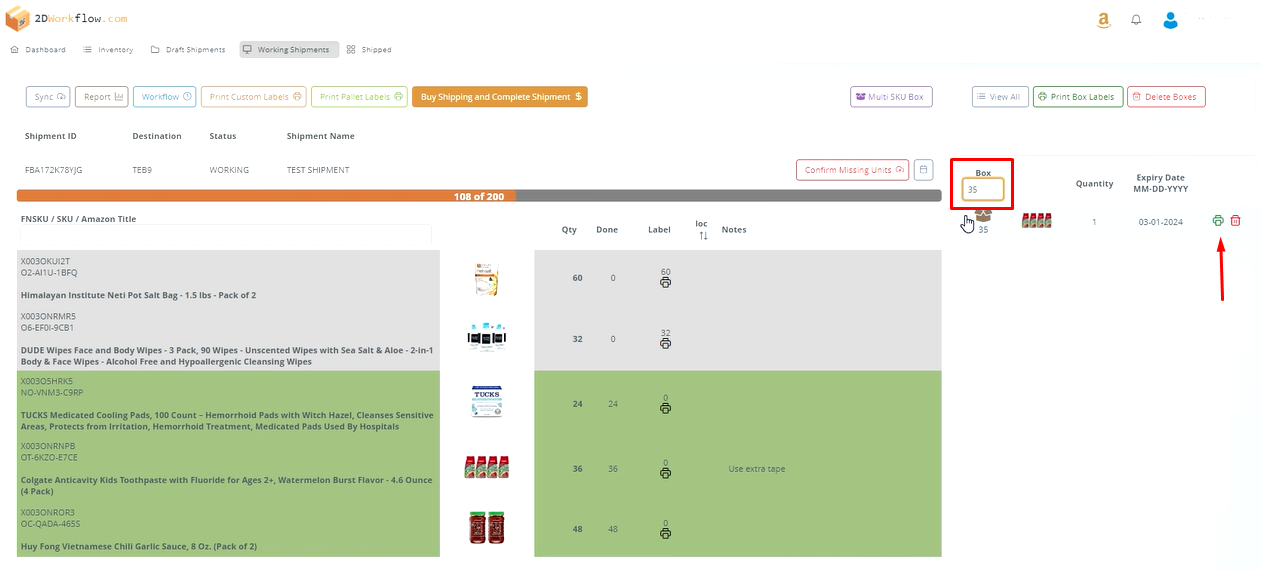Click the Multi SKU Box button
This screenshot has width=1261, height=571.
[x=891, y=97]
